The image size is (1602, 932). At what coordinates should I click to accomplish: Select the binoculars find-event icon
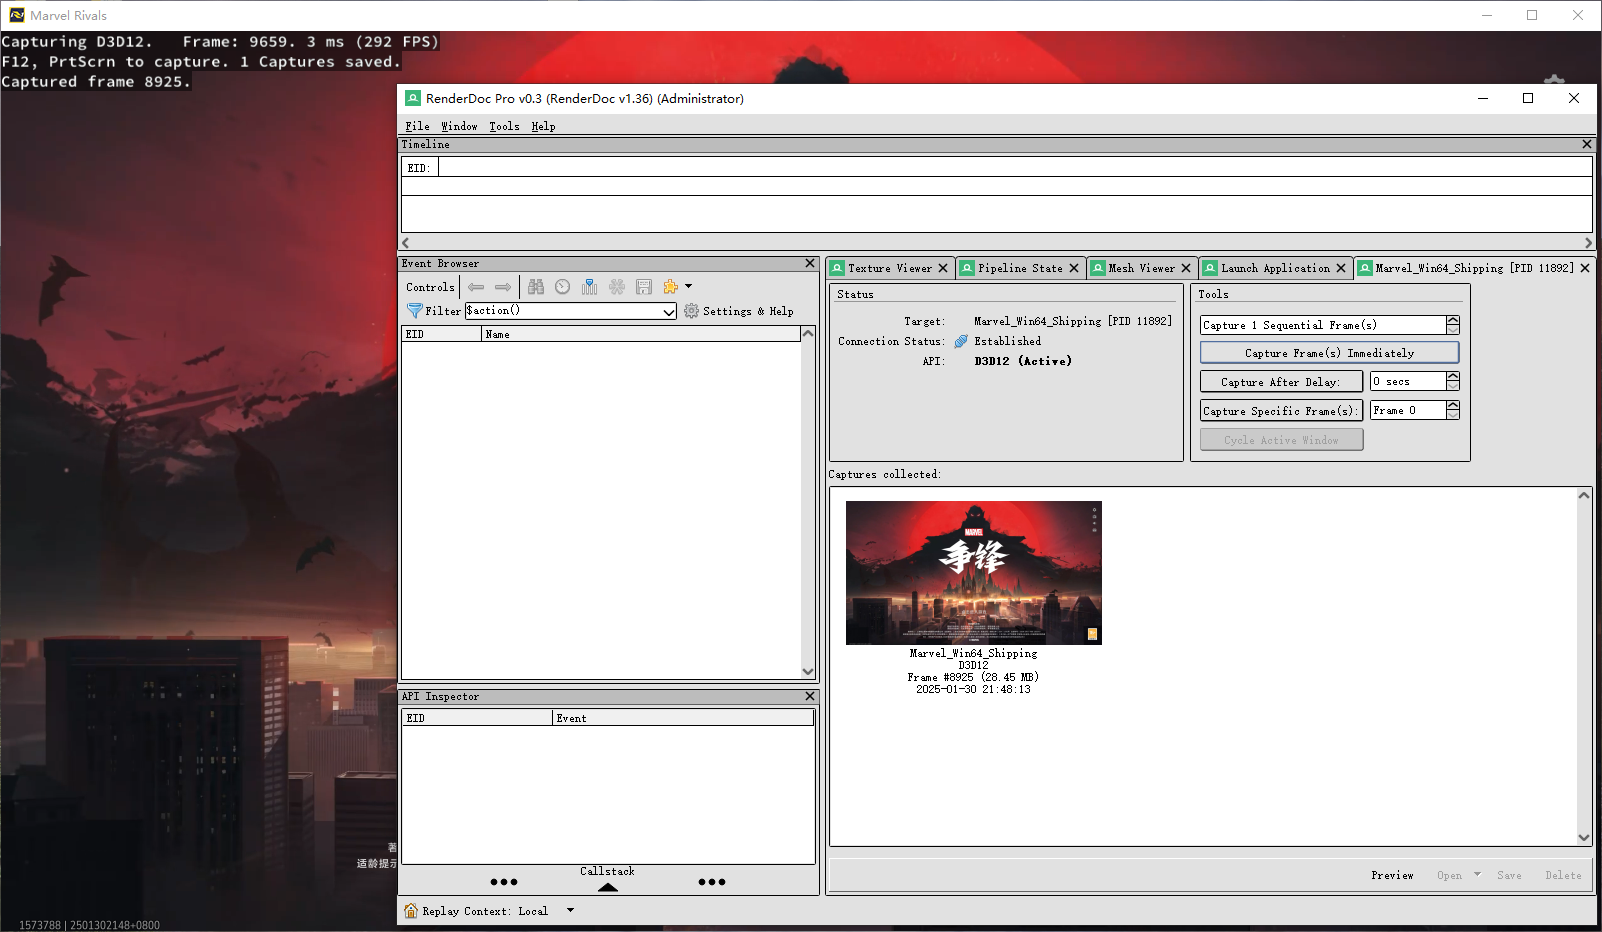(x=536, y=287)
